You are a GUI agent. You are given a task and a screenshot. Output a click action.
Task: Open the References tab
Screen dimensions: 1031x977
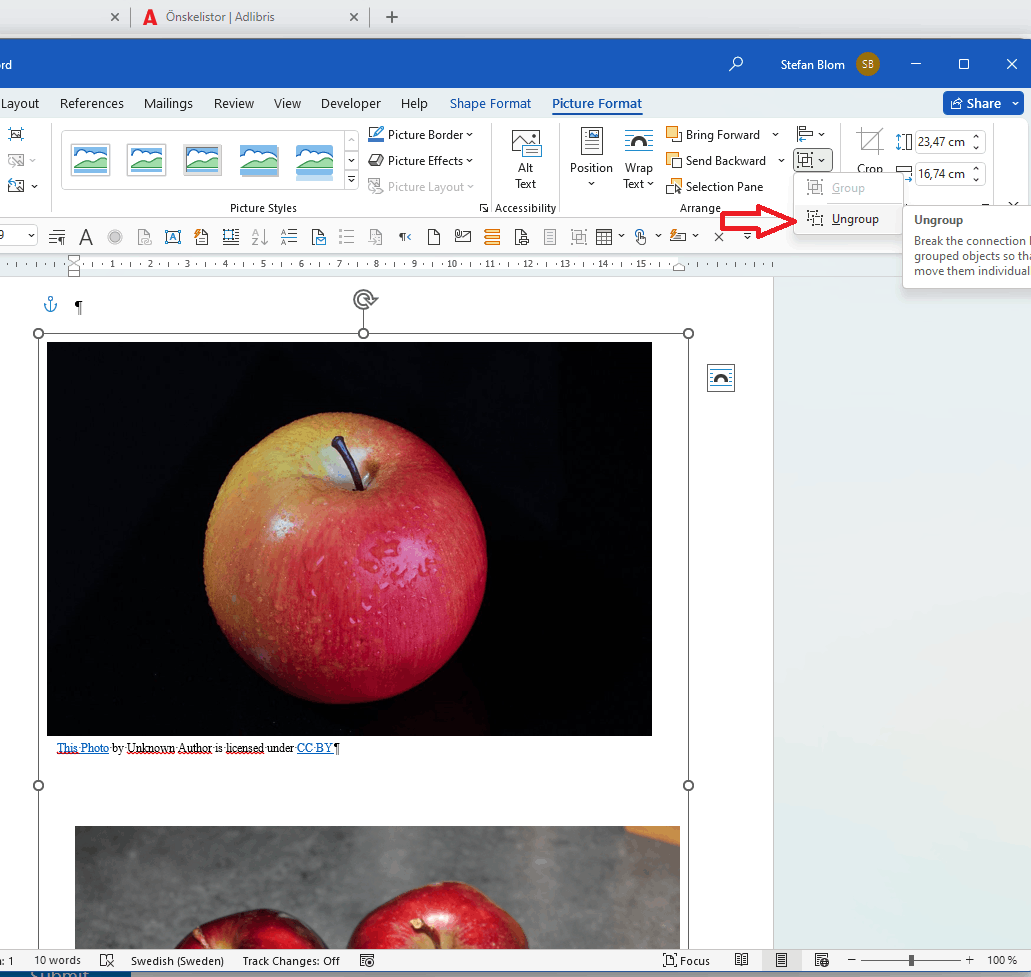coord(91,104)
